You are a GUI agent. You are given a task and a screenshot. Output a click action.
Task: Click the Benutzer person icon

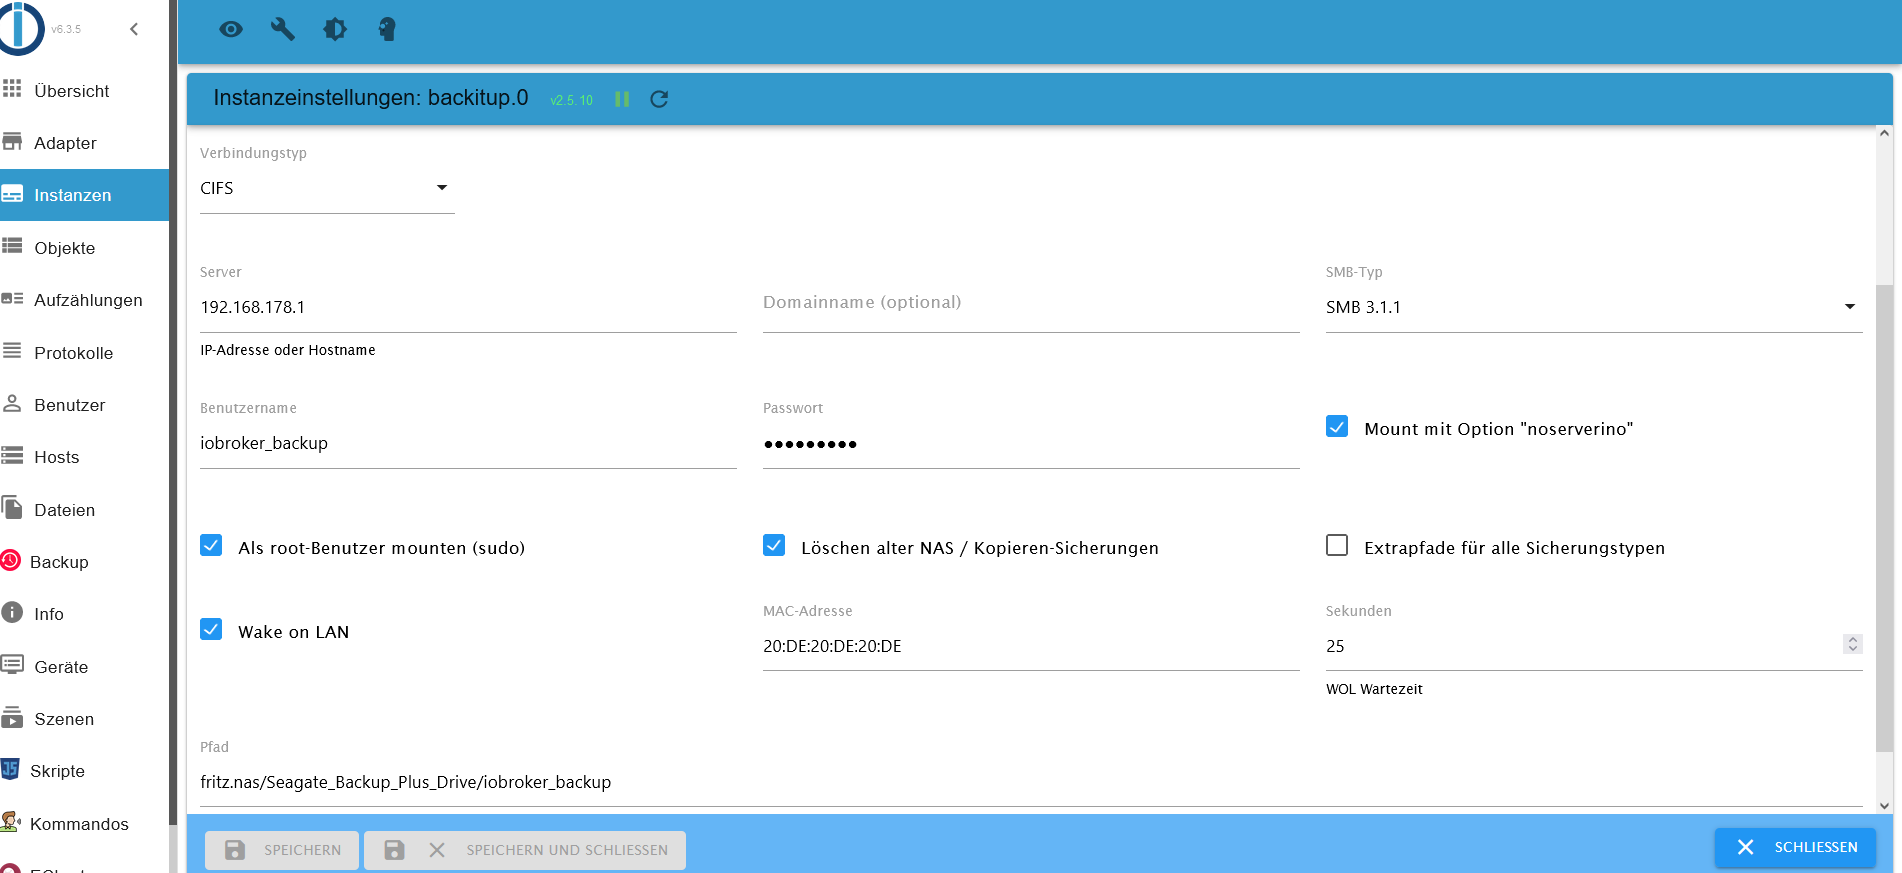tap(12, 404)
